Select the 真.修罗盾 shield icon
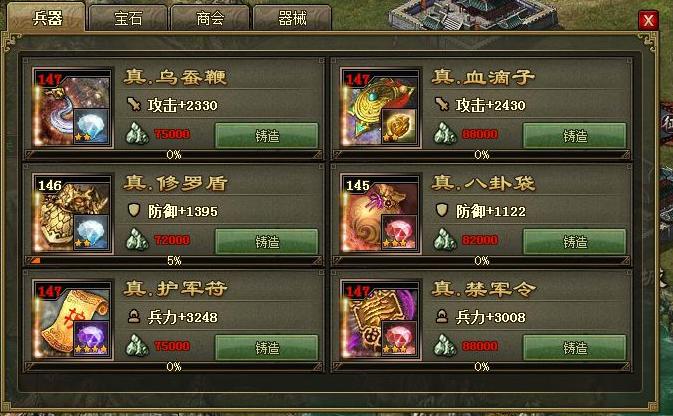 click(x=73, y=214)
